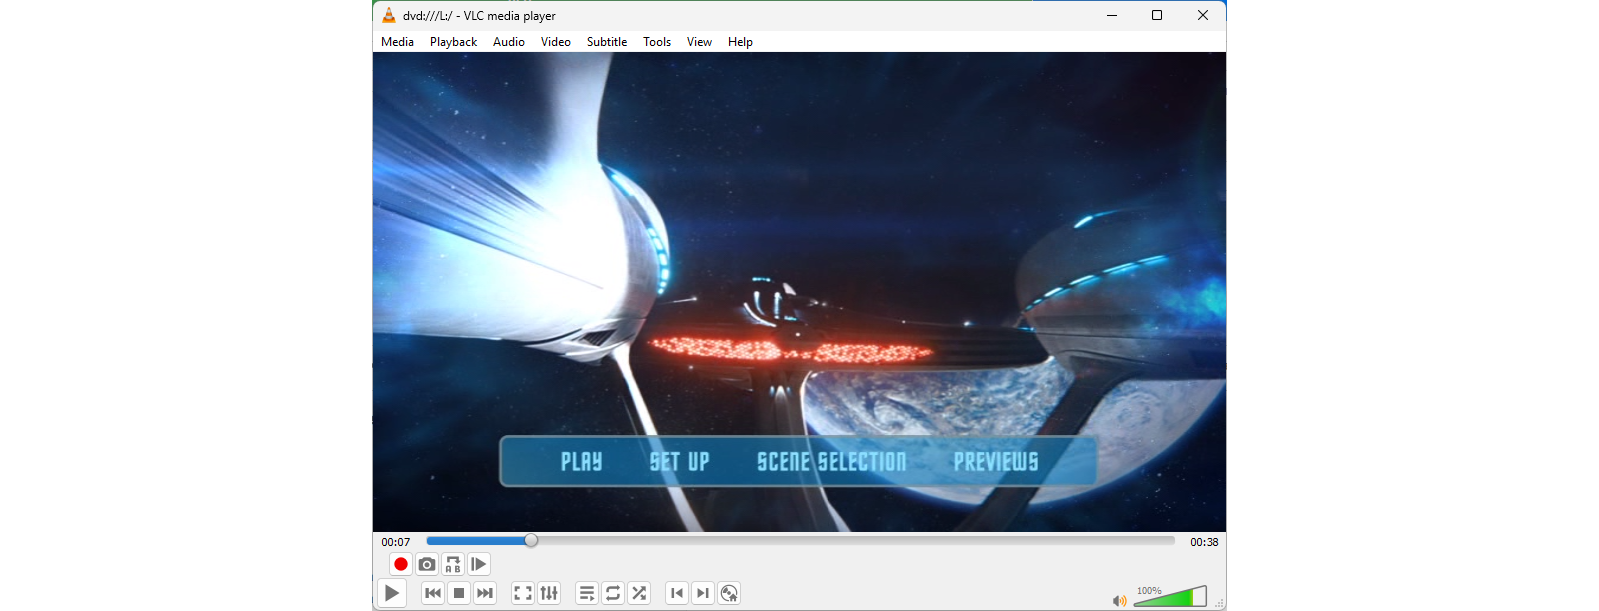Open the DVD menu navigation button
Image resolution: width=1599 pixels, height=611 pixels.
(729, 593)
